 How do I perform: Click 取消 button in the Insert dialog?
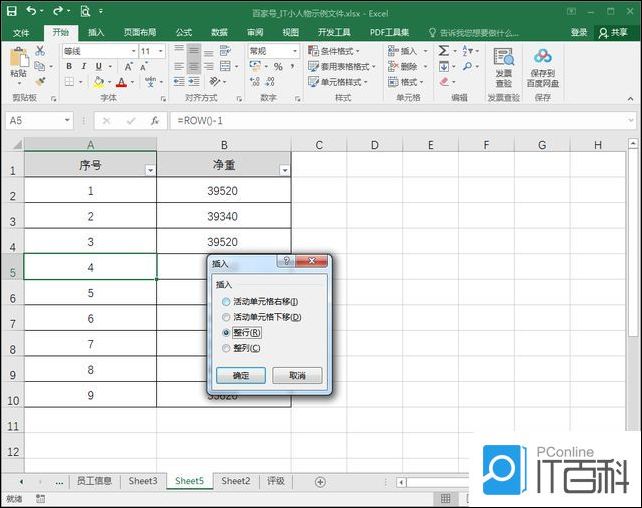(297, 376)
